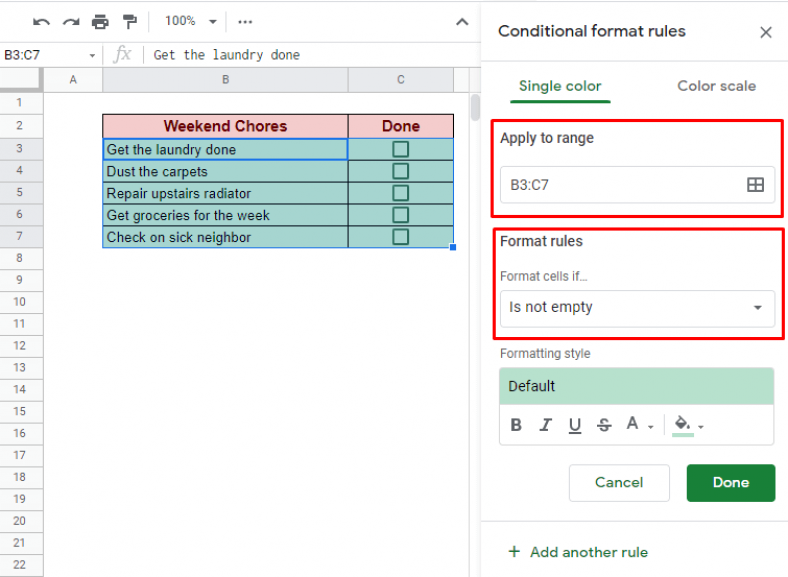The width and height of the screenshot is (788, 577).
Task: Open the Is not empty condition dropdown
Action: click(637, 308)
